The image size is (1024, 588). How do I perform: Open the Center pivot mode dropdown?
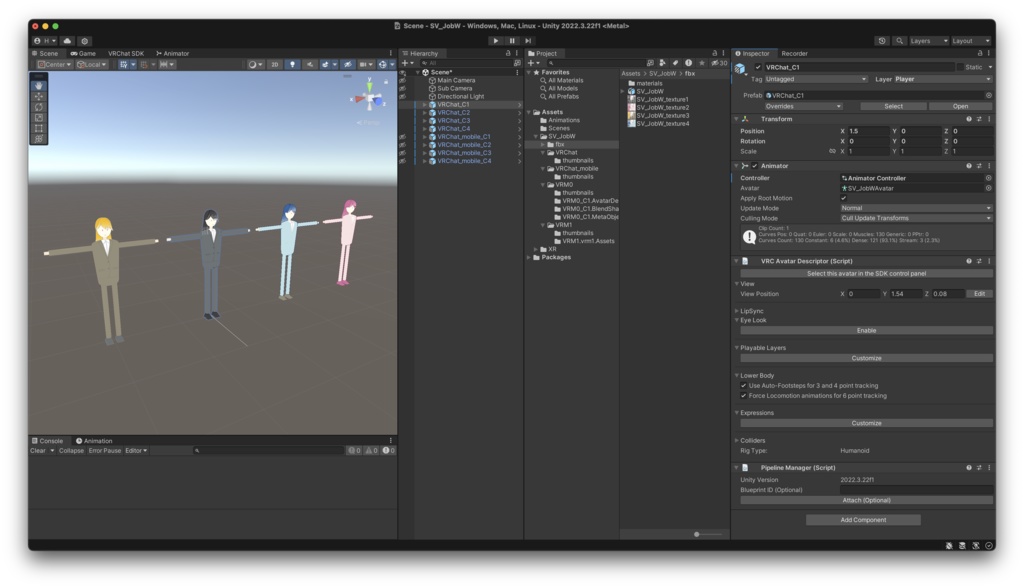55,64
